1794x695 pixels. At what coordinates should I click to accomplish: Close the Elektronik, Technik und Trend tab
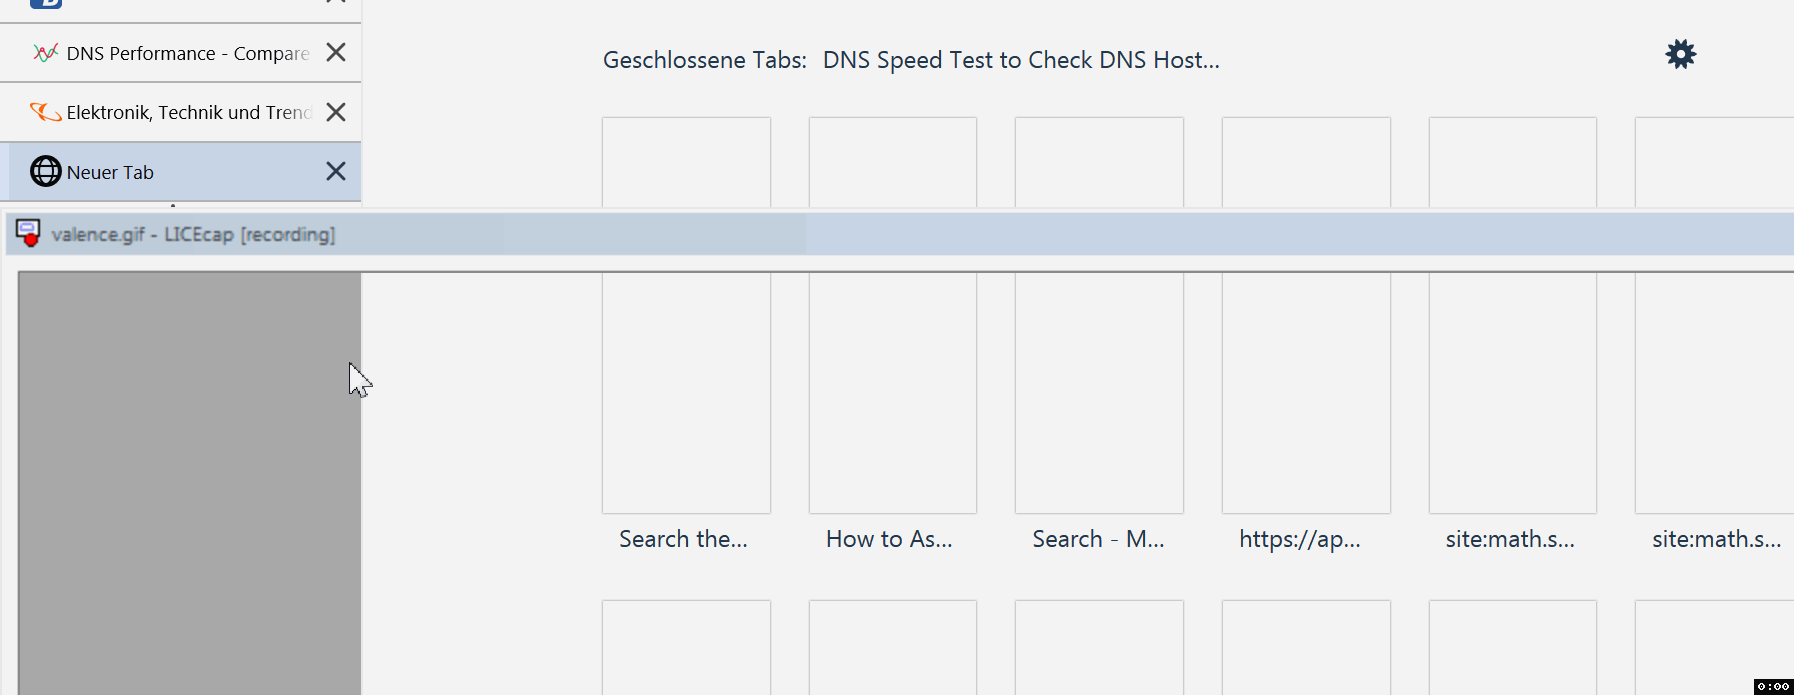[x=336, y=112]
